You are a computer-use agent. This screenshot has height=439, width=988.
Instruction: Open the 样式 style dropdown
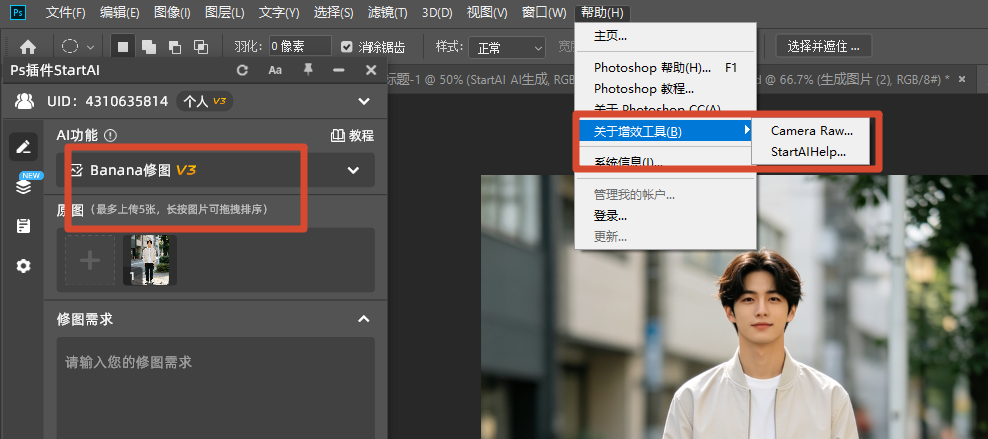(507, 47)
